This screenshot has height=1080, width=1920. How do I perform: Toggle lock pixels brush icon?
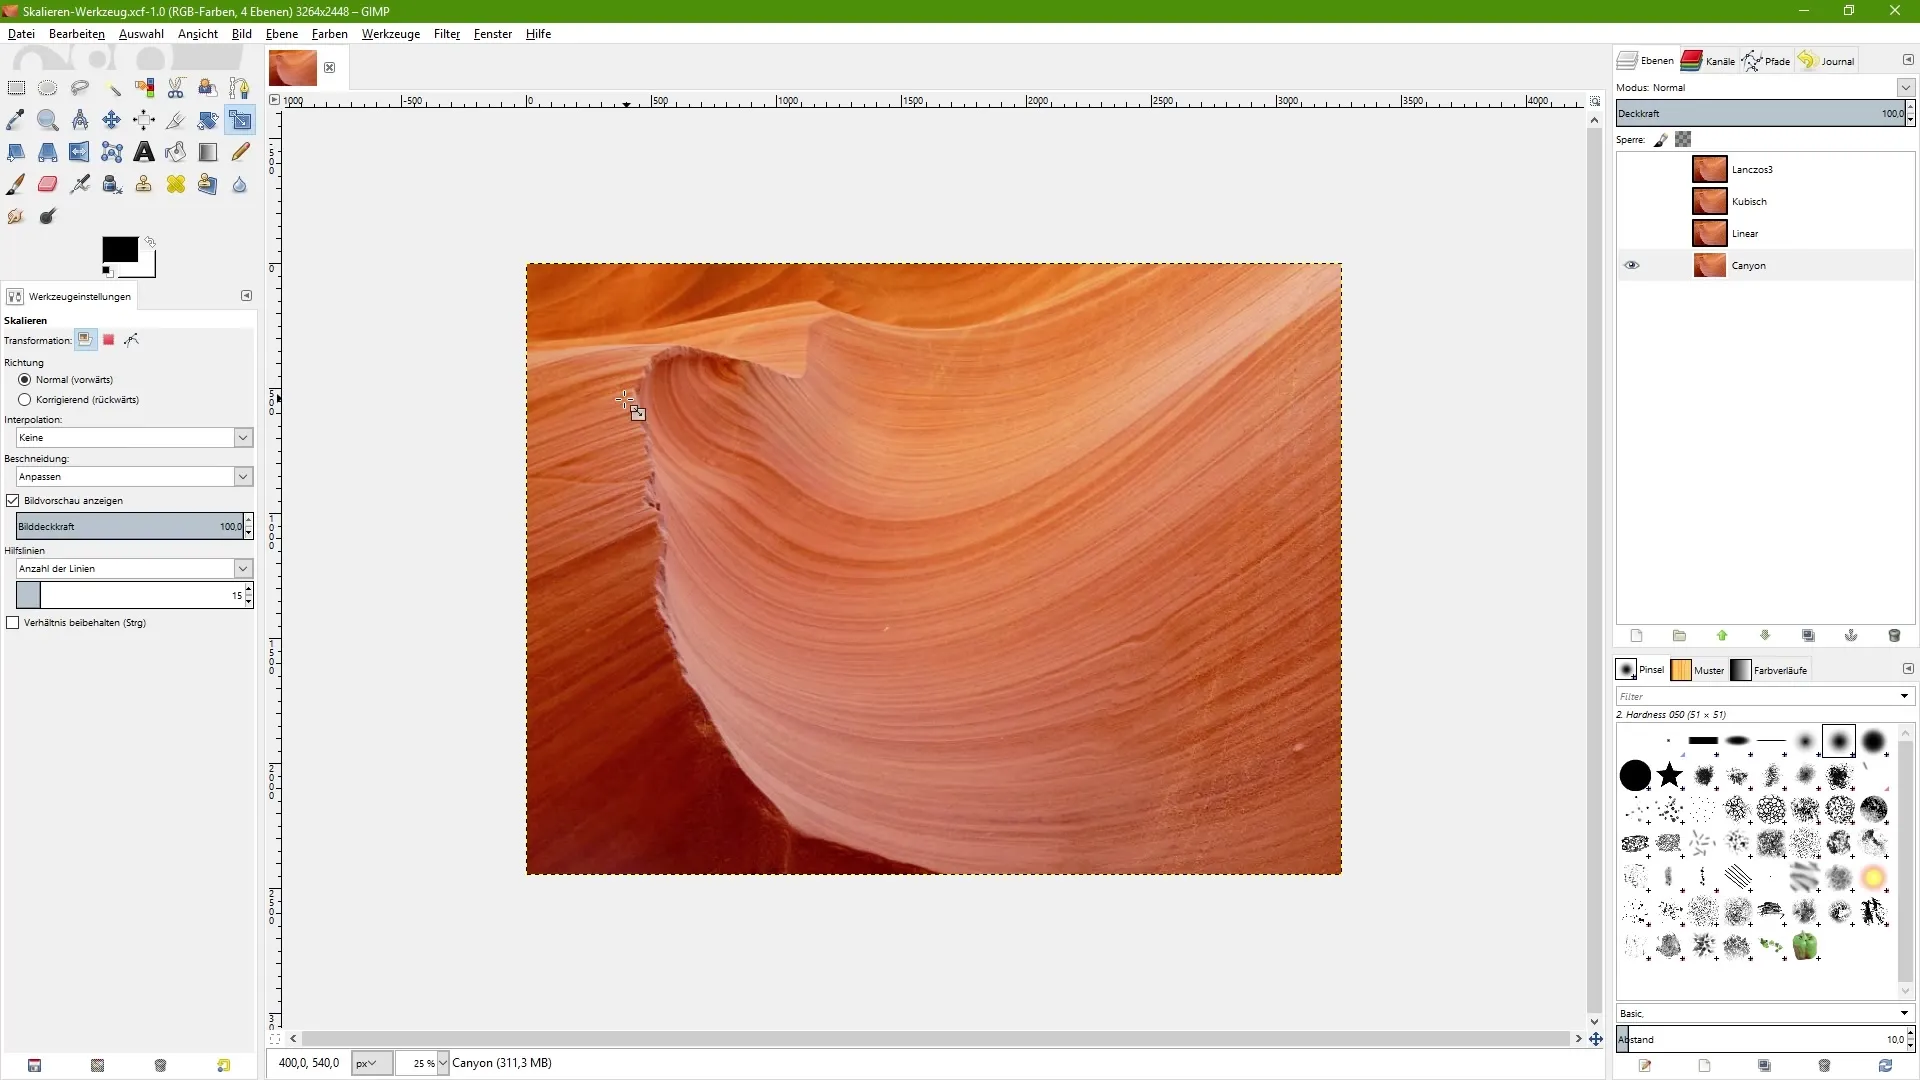[x=1661, y=140]
